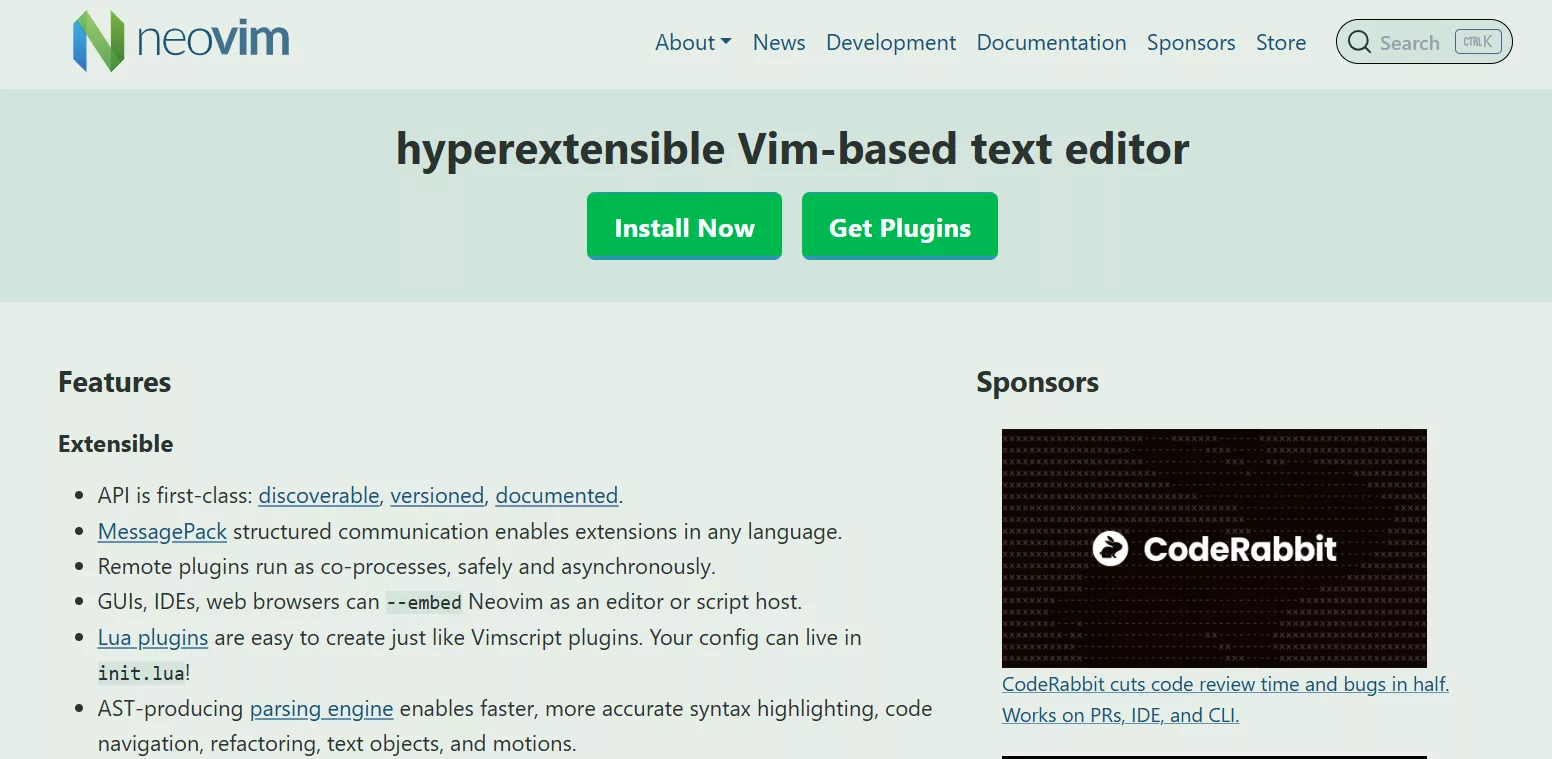This screenshot has width=1552, height=759.
Task: Select the Development navigation item
Action: click(x=890, y=42)
